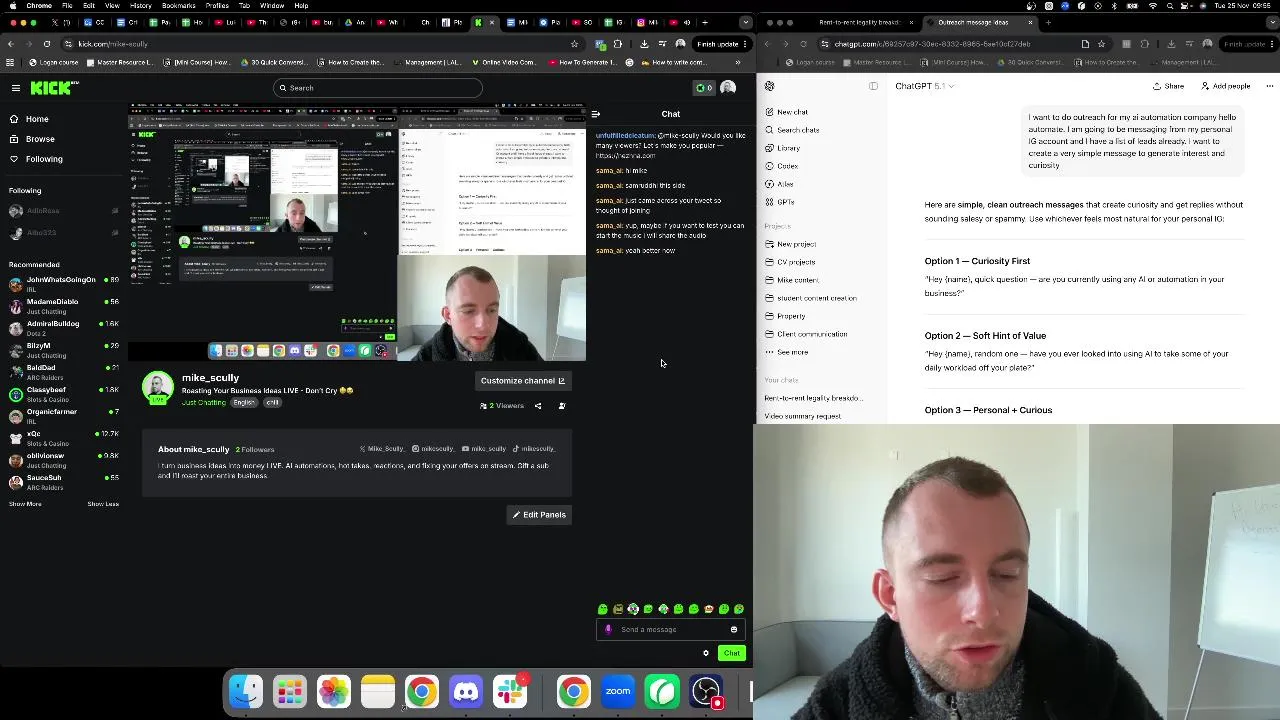
Task: Open the TikTok mikescully_ link
Action: coord(534,449)
